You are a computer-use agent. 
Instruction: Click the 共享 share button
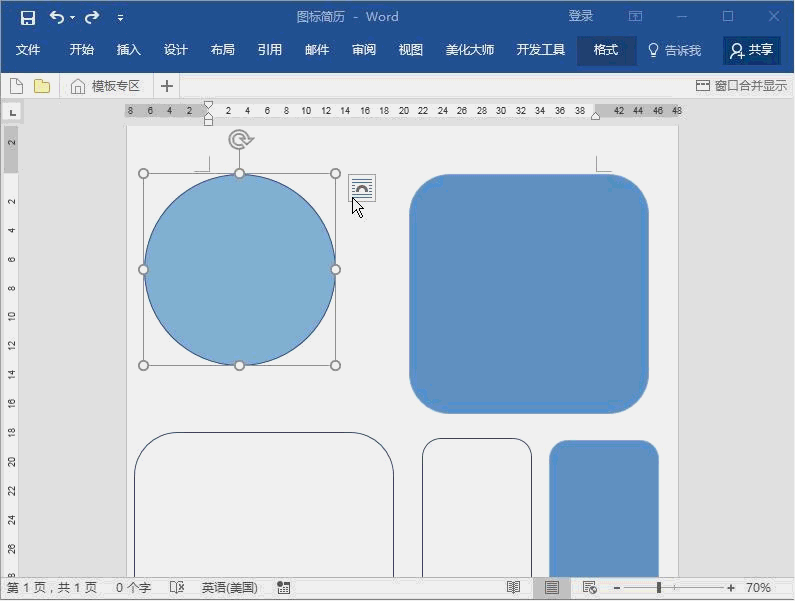point(751,50)
